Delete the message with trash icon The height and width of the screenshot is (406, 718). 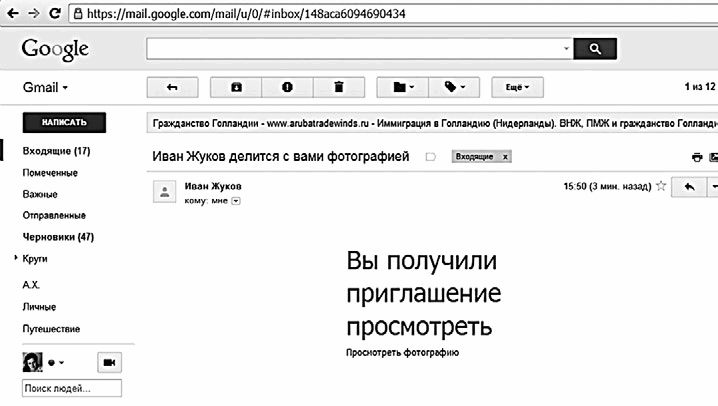pos(339,87)
